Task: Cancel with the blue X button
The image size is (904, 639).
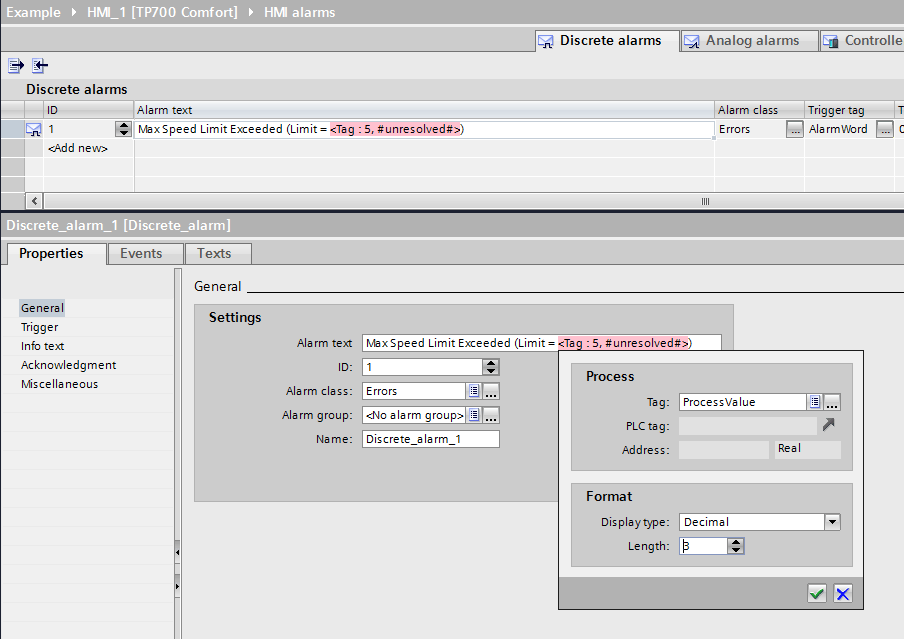Action: [843, 593]
